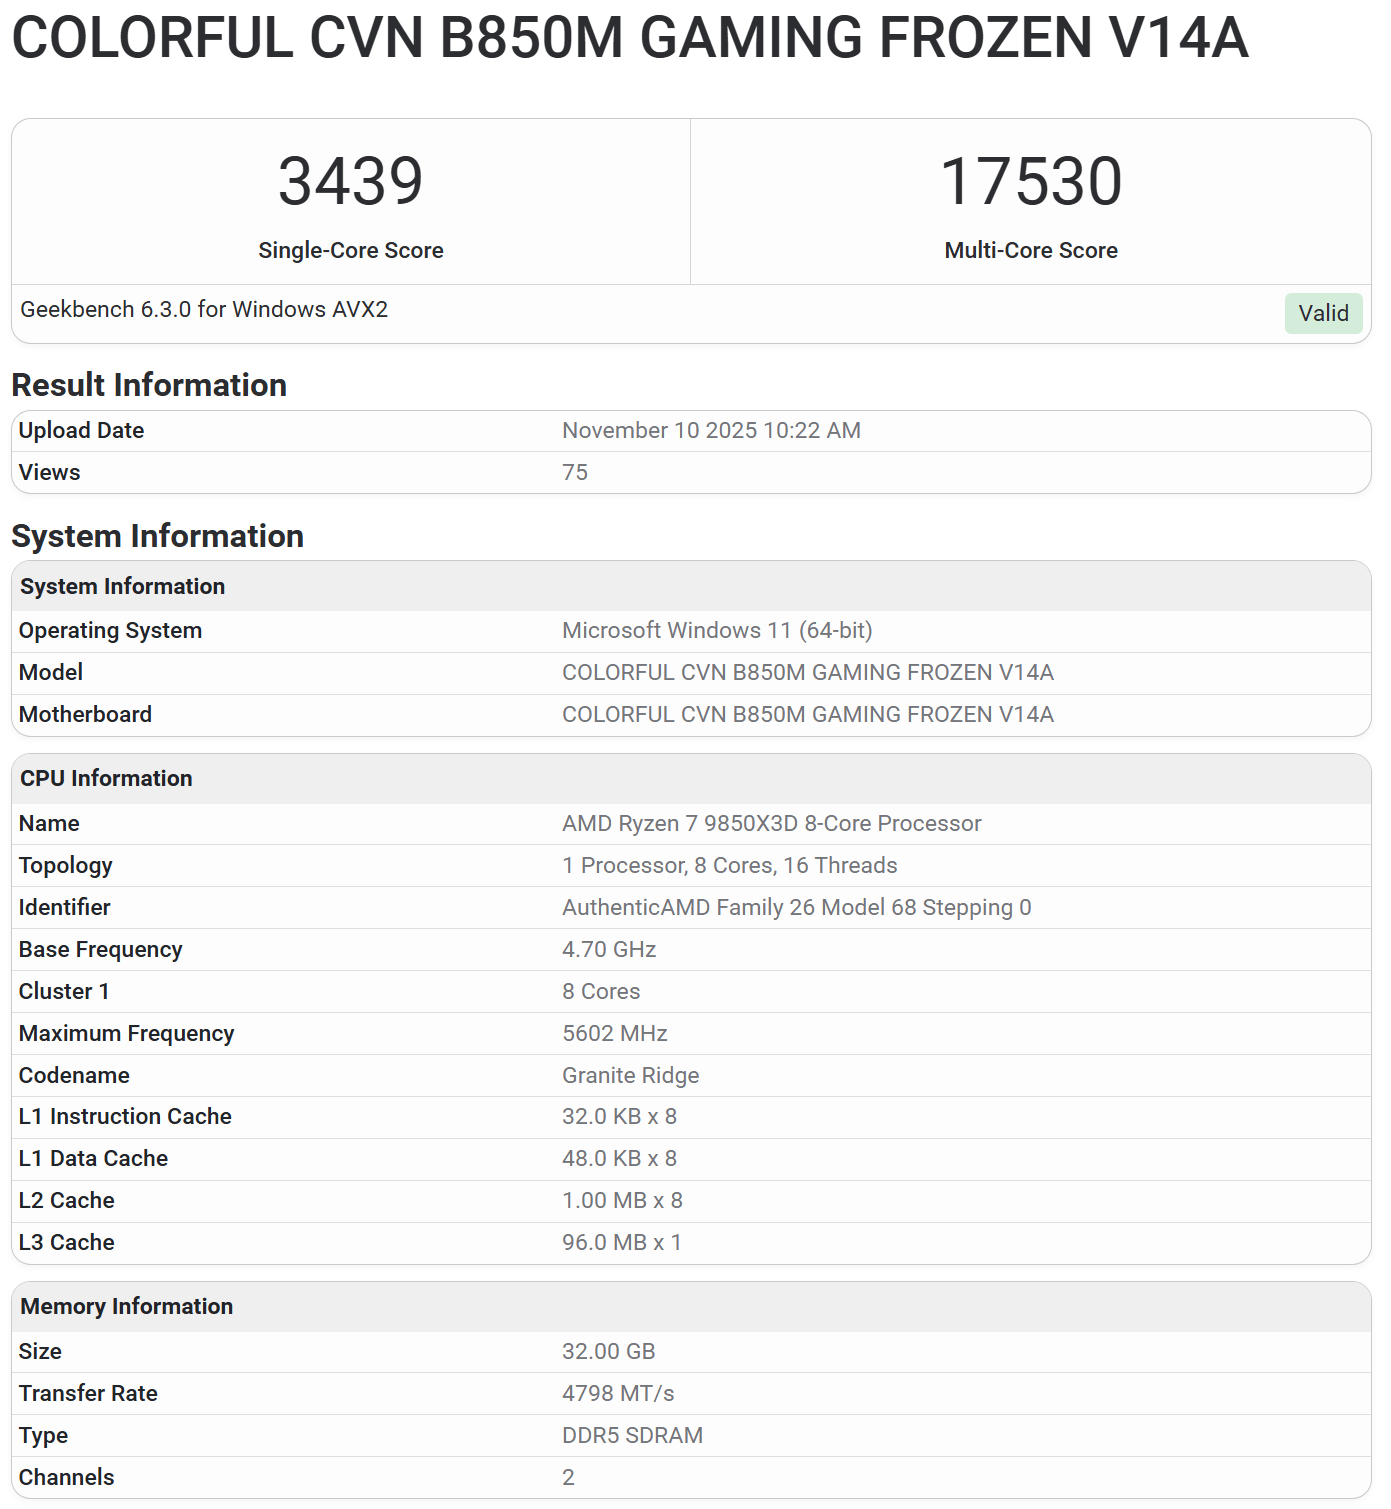Viewport: 1391px width, 1509px height.
Task: Click the Result Information heading
Action: (x=149, y=385)
